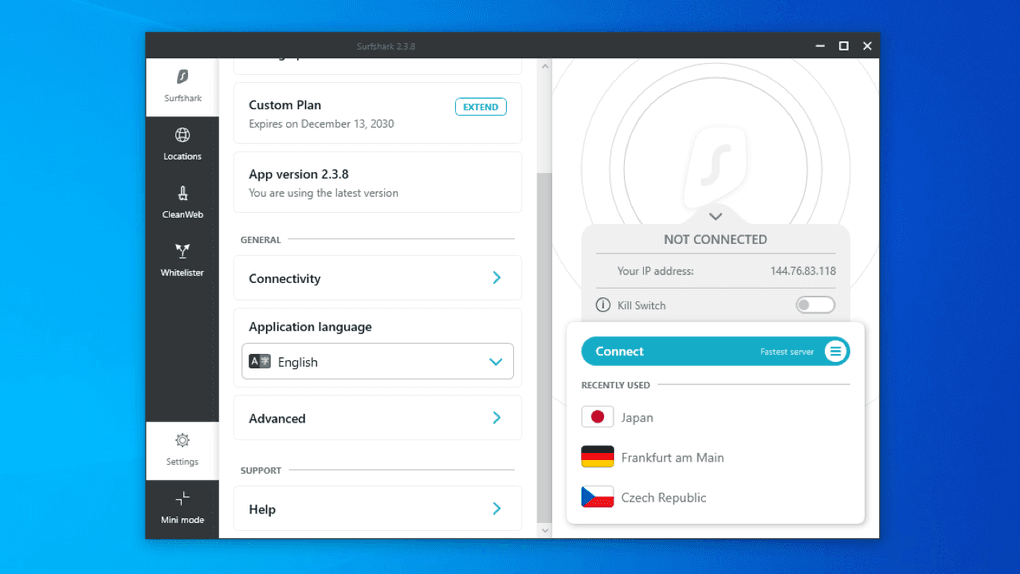
Task: Click the Germany flag icon
Action: click(x=597, y=457)
